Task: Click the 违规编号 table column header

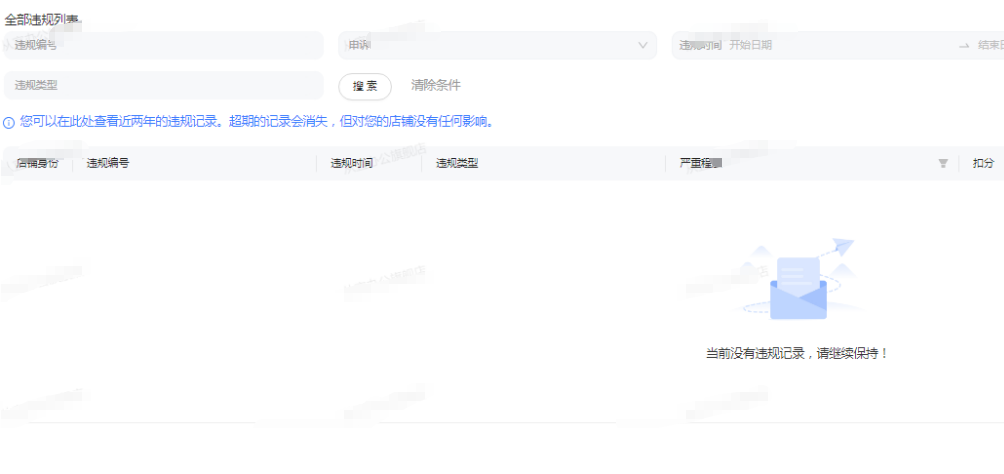Action: 108,163
